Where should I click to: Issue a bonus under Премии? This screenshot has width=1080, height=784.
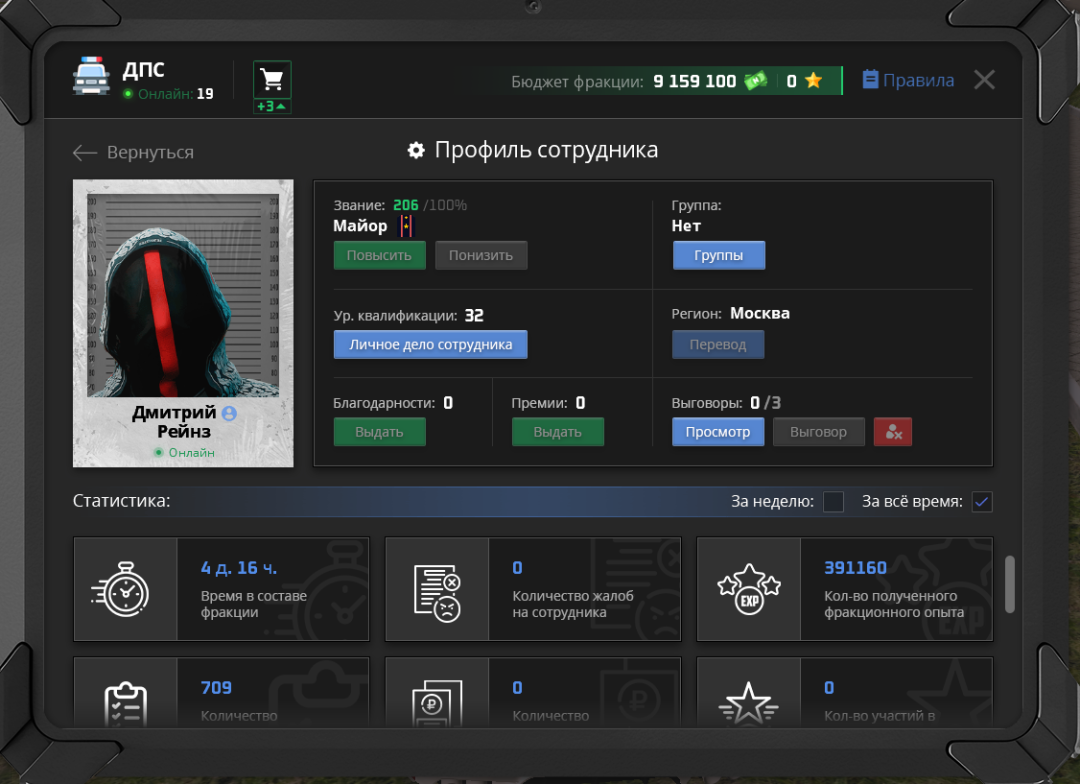[558, 432]
